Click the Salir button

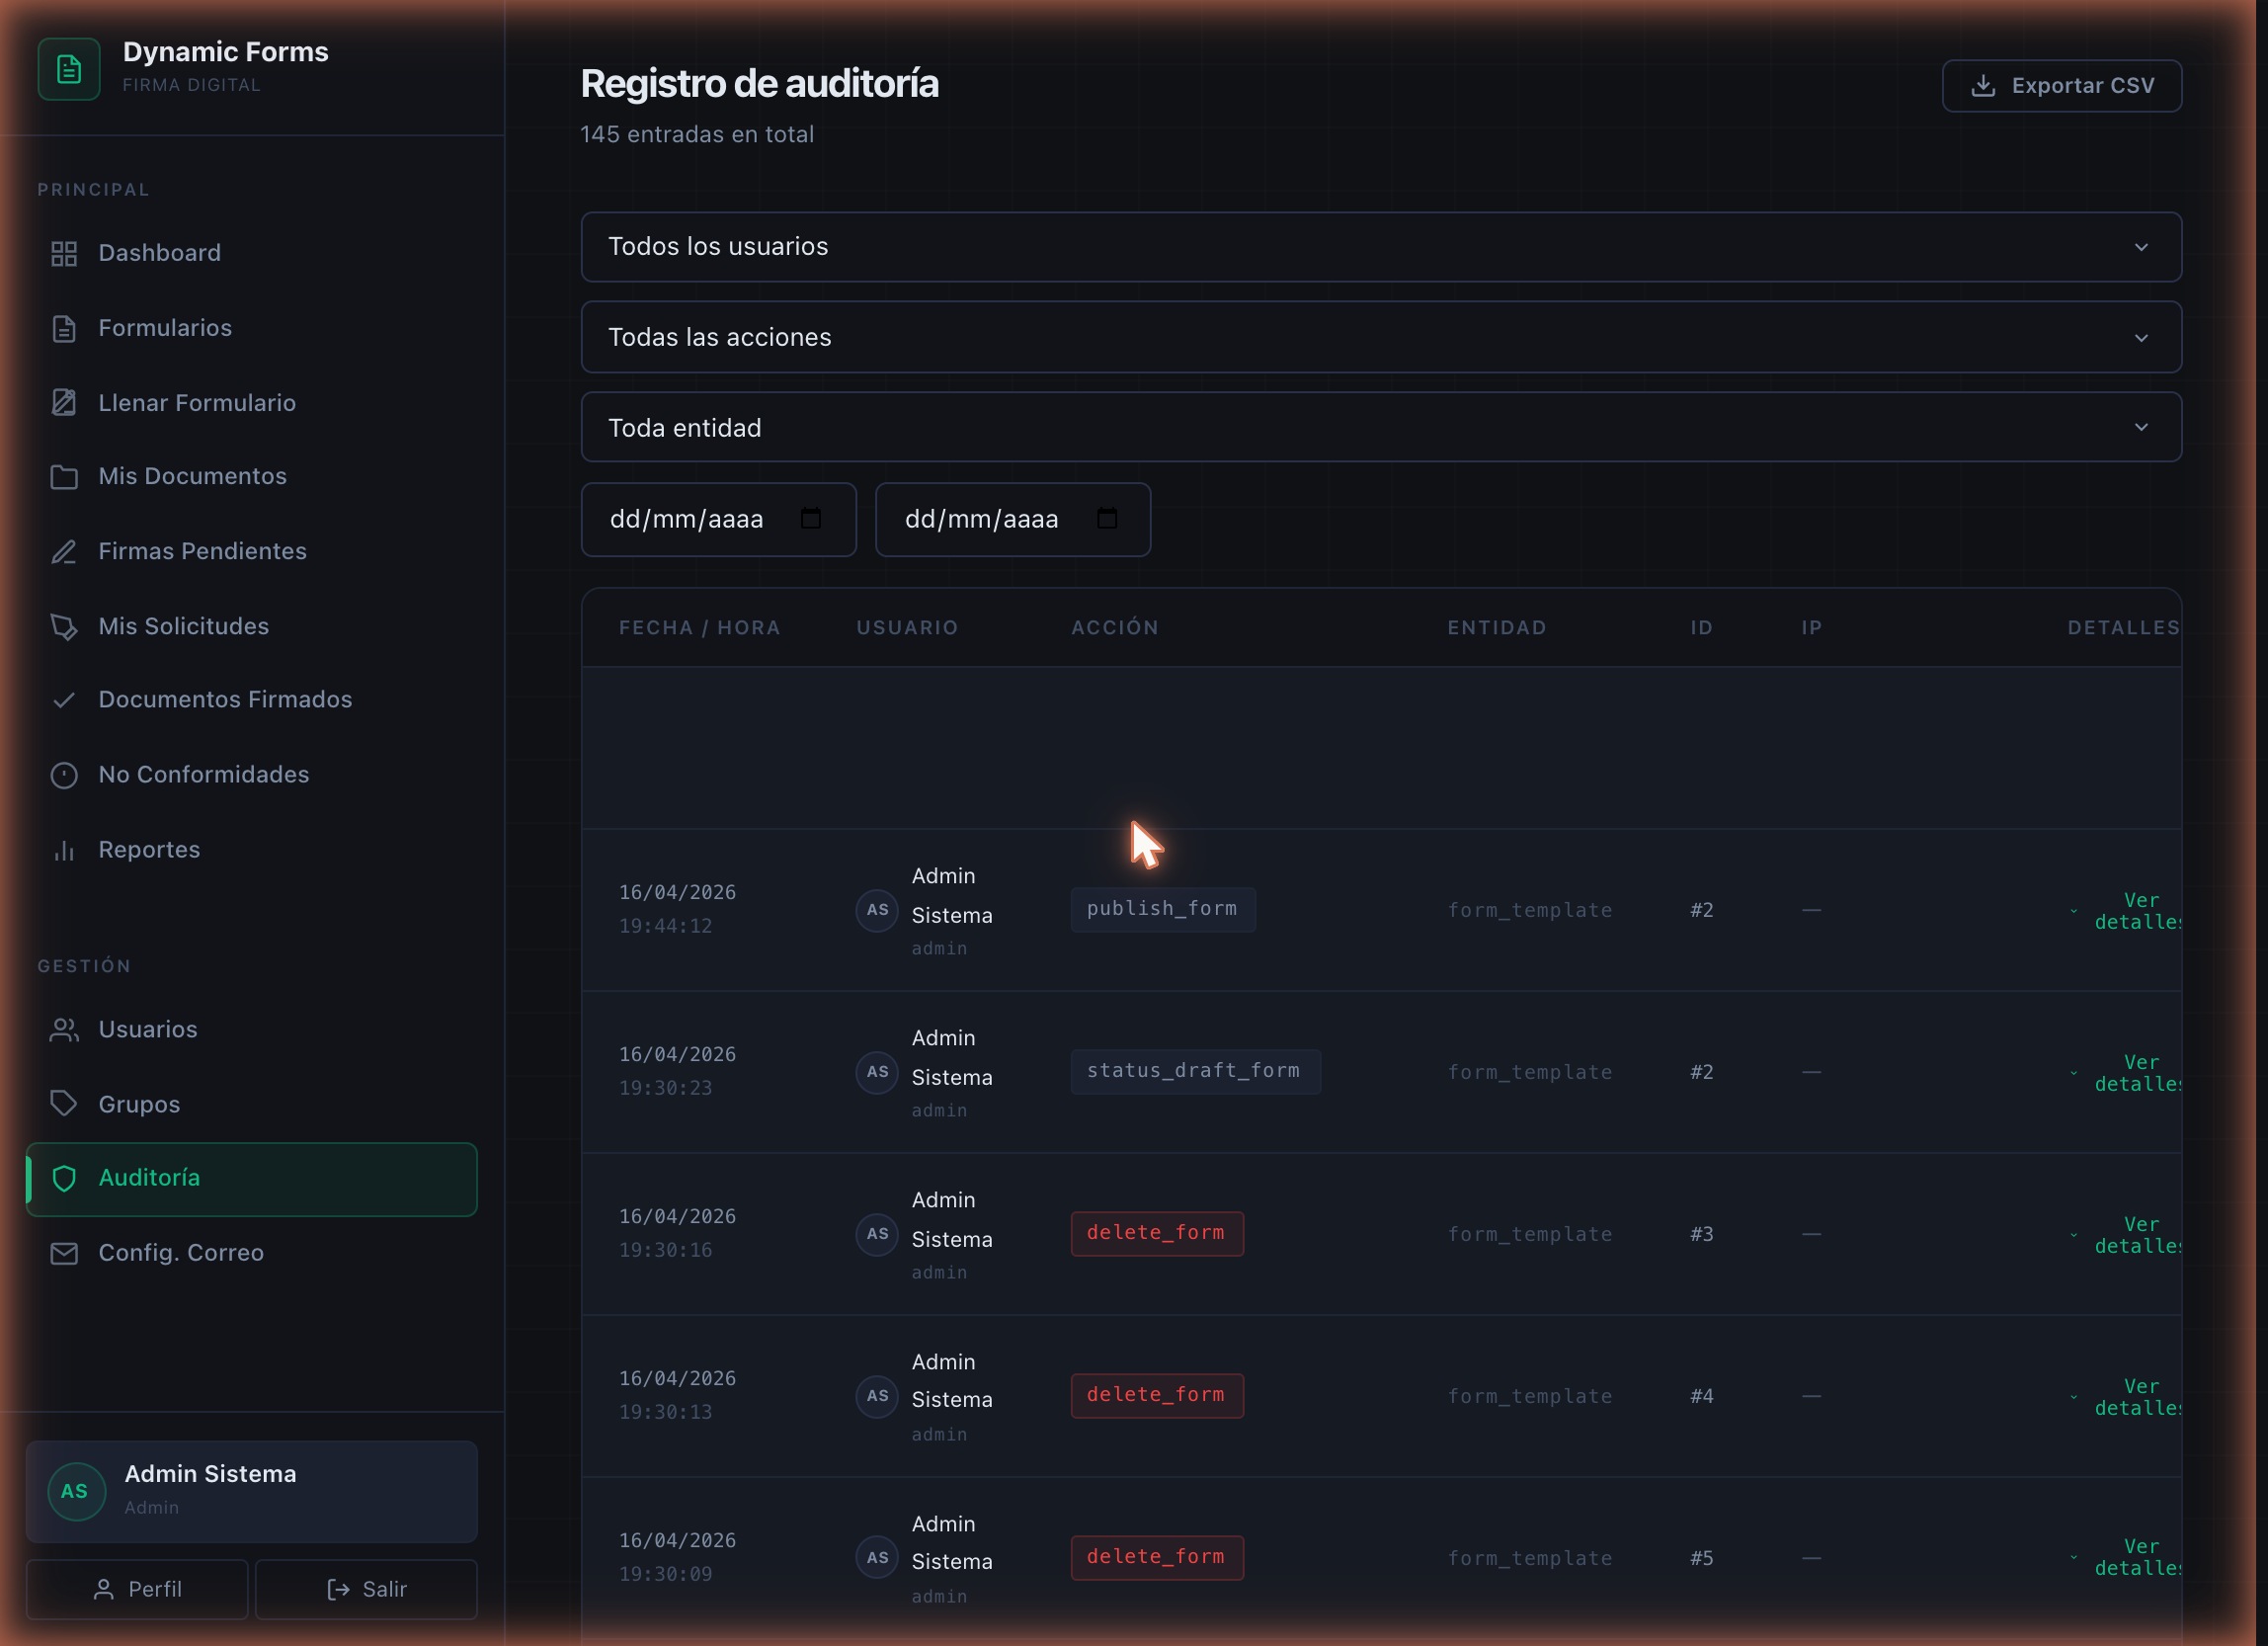coord(366,1589)
